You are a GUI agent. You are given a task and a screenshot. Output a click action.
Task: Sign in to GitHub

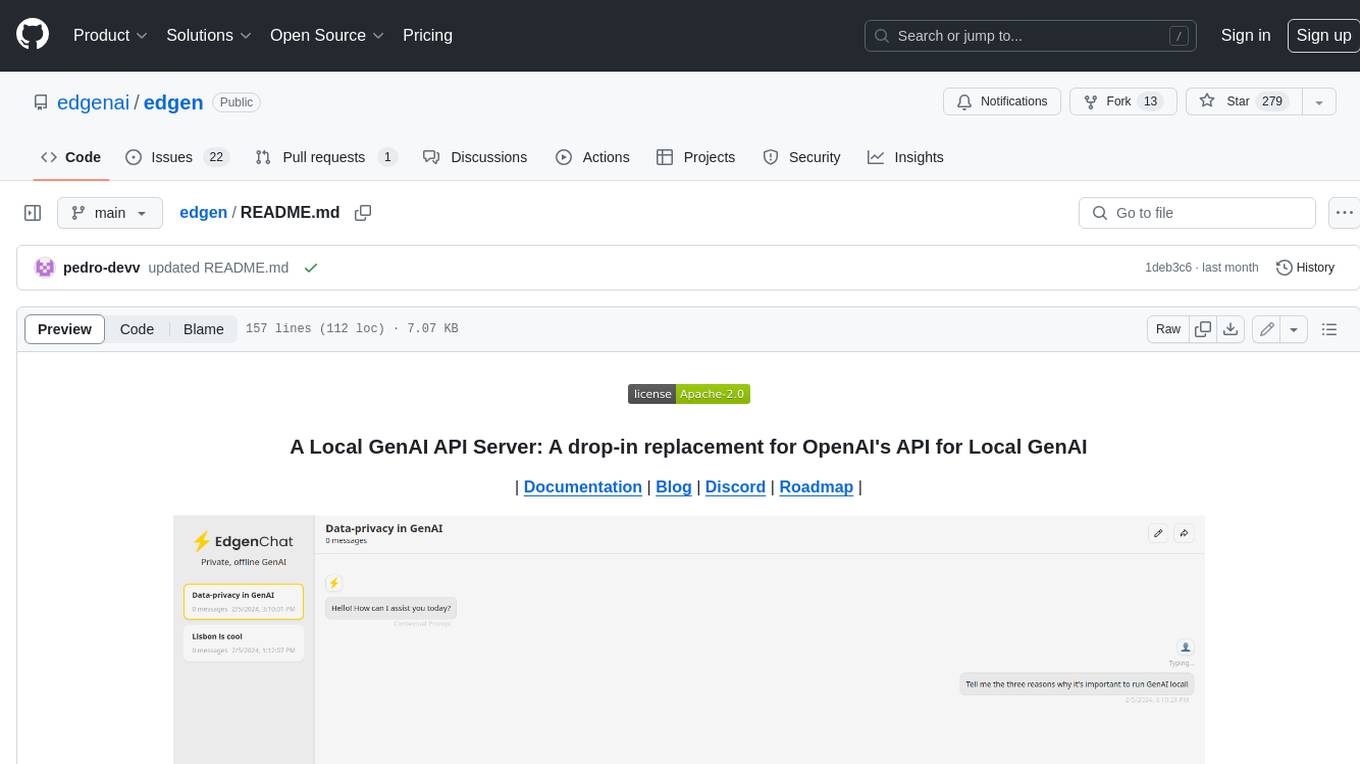[1245, 35]
